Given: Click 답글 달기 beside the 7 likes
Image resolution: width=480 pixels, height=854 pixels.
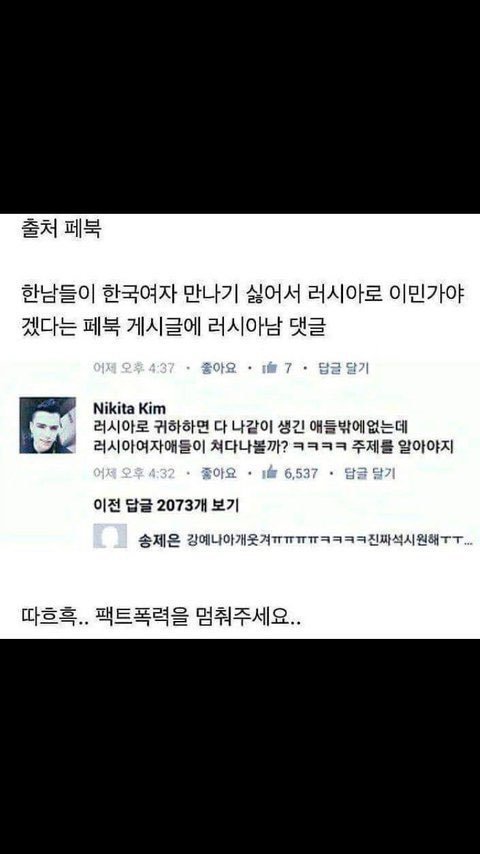Looking at the screenshot, I should [343, 369].
